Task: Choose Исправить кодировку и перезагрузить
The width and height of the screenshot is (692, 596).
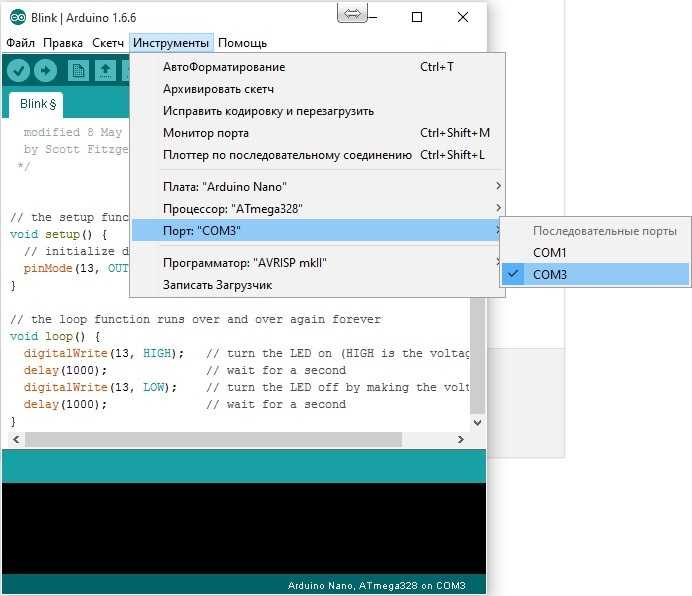Action: pyautogui.click(x=317, y=111)
